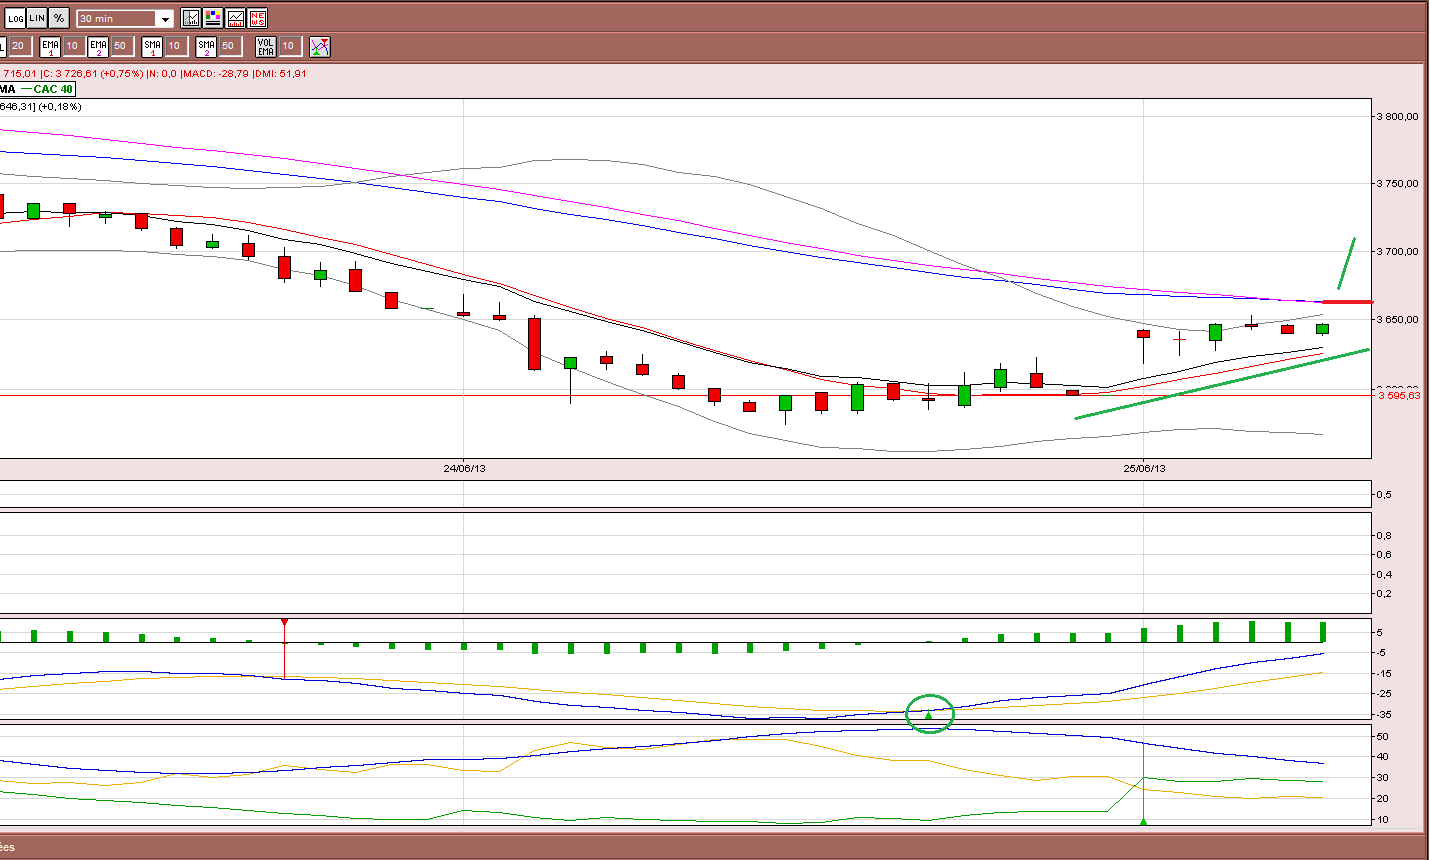Edit the VOL EMA period field
This screenshot has width=1430, height=860.
coord(289,46)
